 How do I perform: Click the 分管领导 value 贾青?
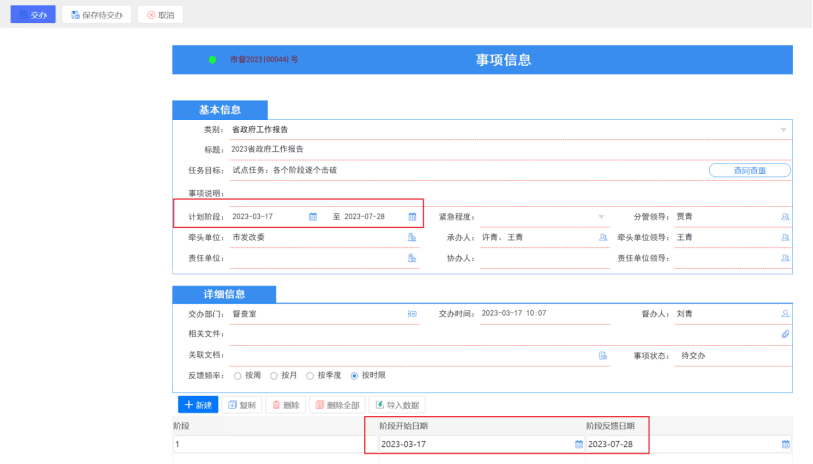[x=684, y=217]
